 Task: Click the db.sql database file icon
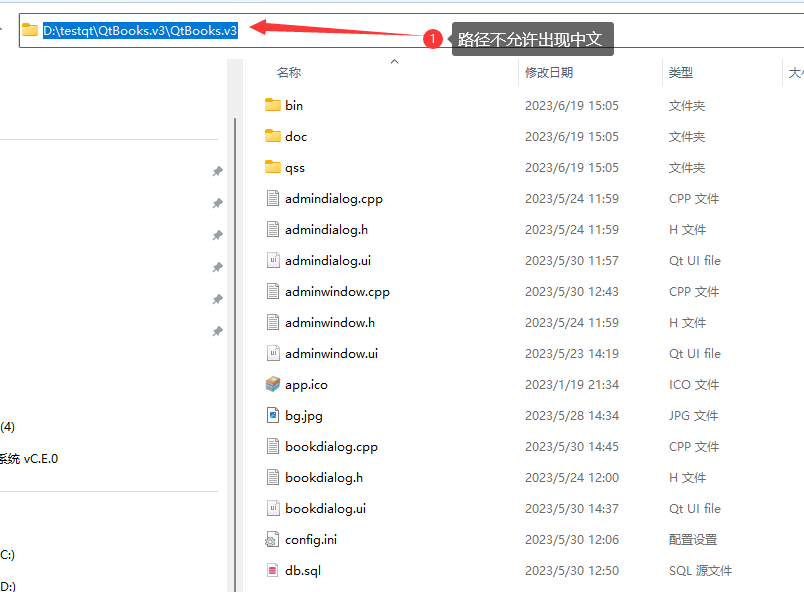click(273, 570)
